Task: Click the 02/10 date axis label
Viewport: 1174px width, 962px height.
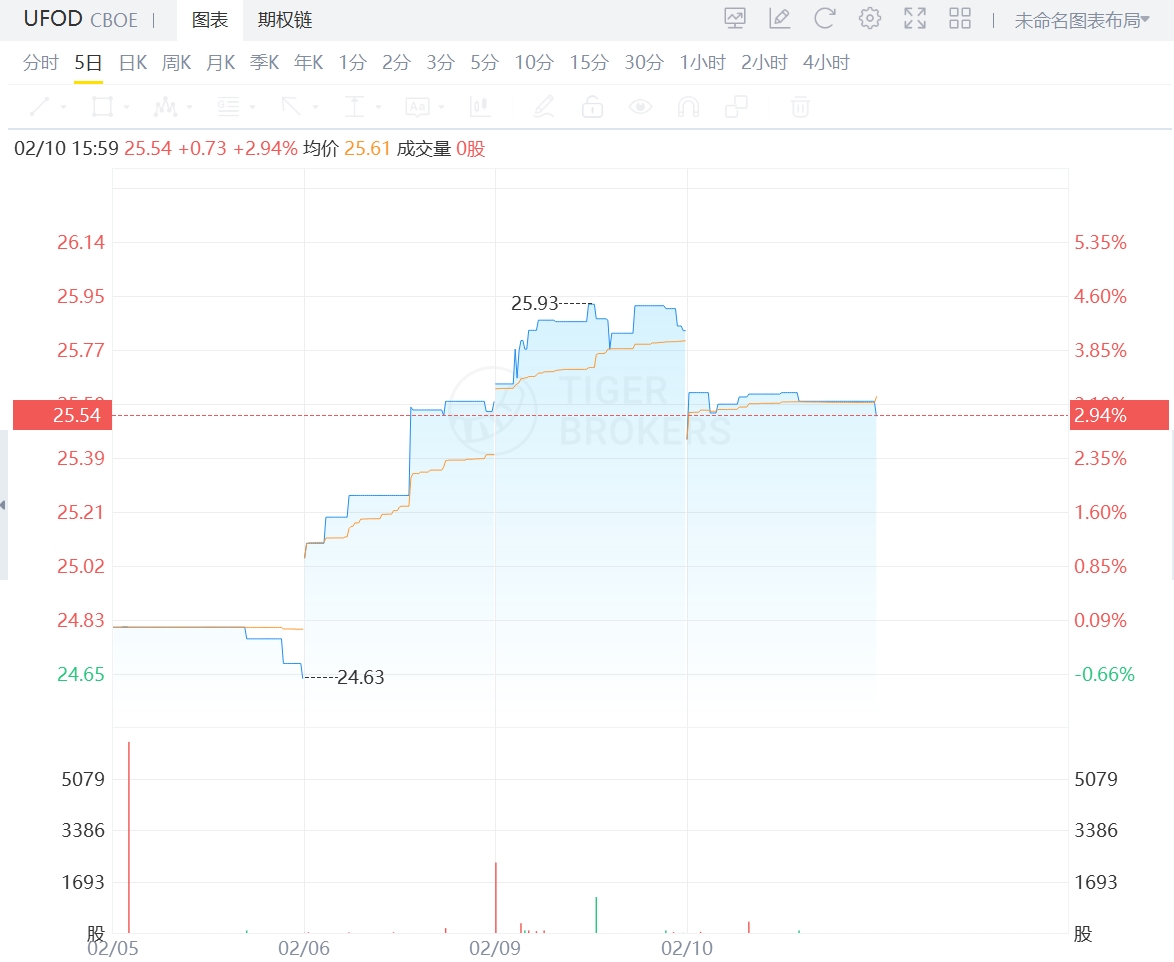Action: (687, 949)
